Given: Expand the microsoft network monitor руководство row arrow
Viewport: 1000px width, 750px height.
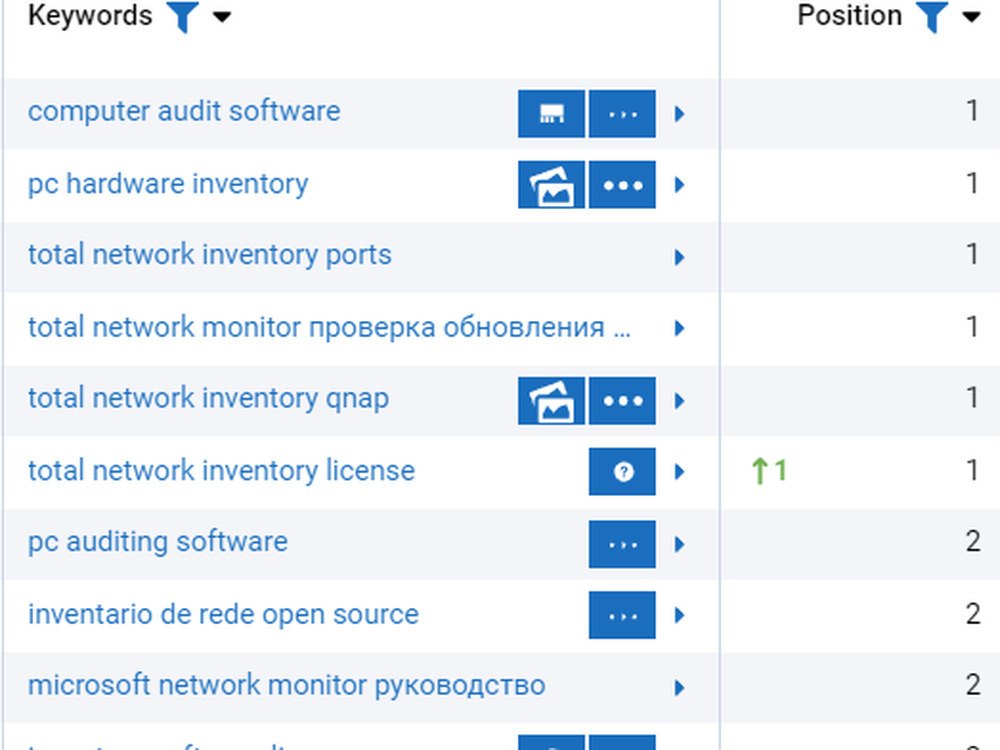Looking at the screenshot, I should point(680,688).
